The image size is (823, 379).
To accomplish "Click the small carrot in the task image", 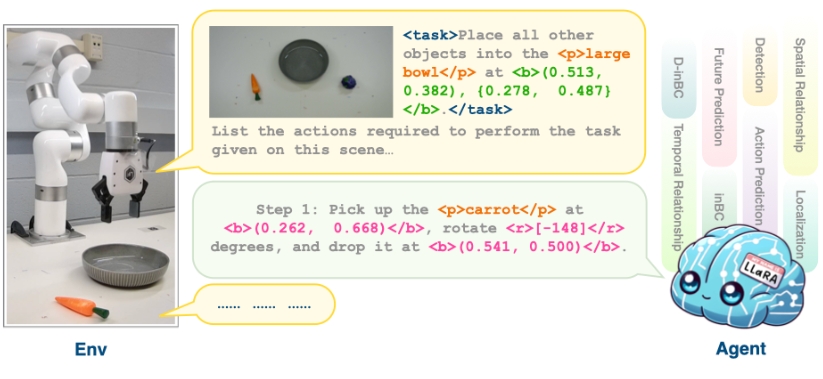I will (x=255, y=87).
